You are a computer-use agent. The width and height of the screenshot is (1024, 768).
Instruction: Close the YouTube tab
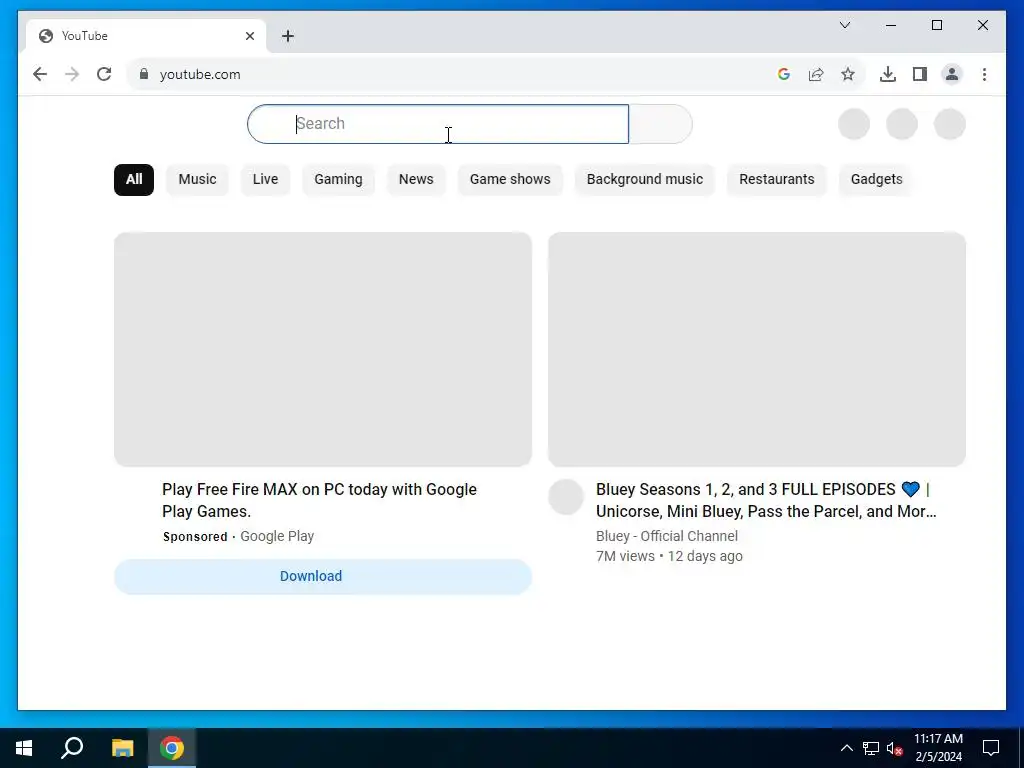click(x=249, y=36)
